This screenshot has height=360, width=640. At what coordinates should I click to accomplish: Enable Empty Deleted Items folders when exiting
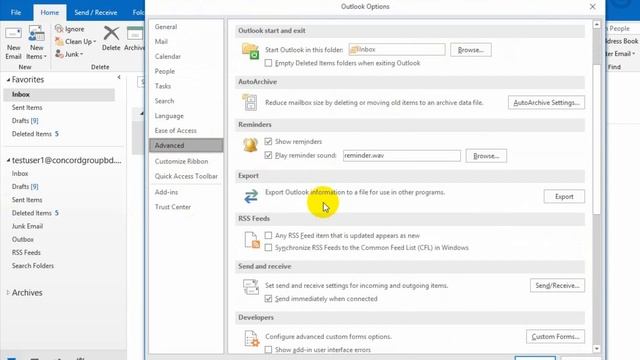pos(268,63)
